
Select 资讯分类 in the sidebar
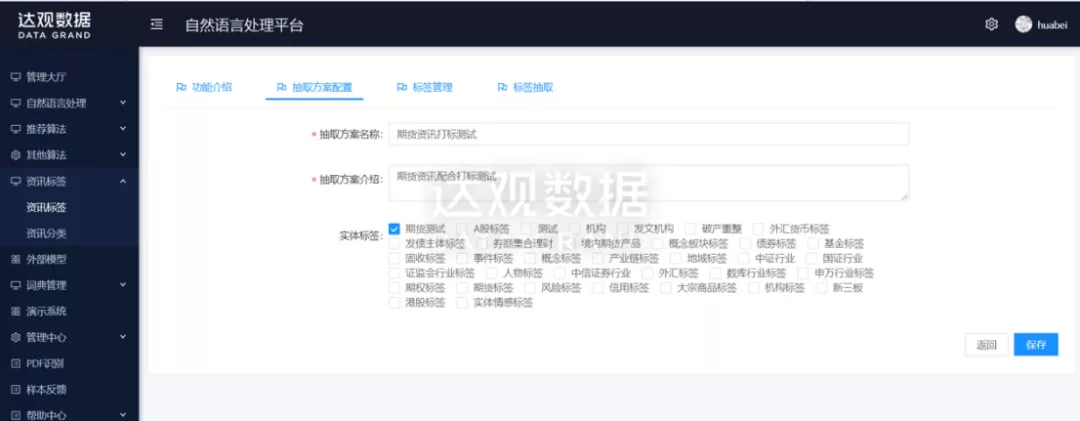(x=47, y=233)
